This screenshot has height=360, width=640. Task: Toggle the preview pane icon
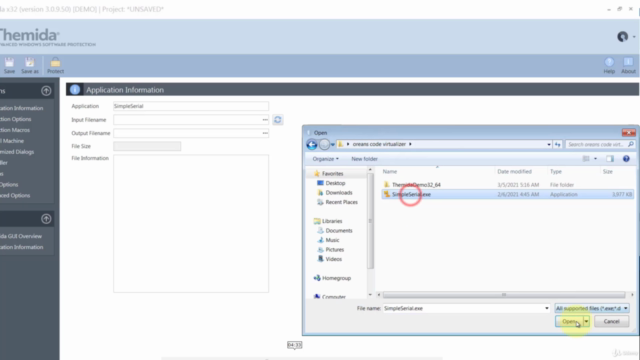[610, 159]
